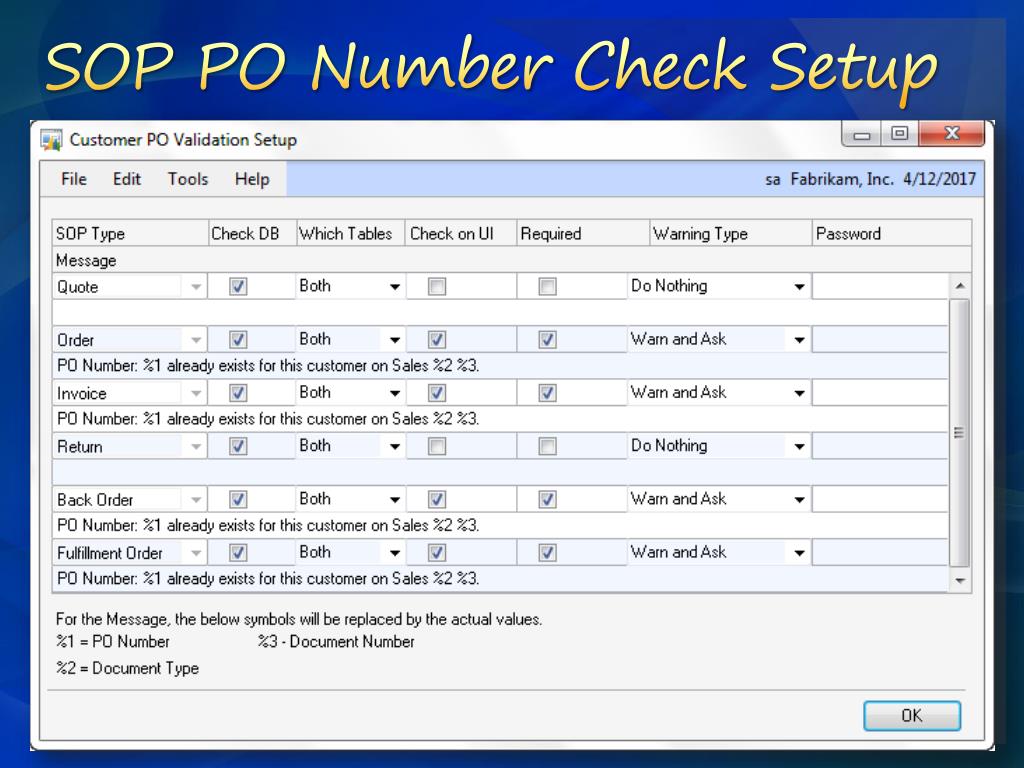
Task: Open Which Tables dropdown for Invoice
Action: tap(394, 393)
